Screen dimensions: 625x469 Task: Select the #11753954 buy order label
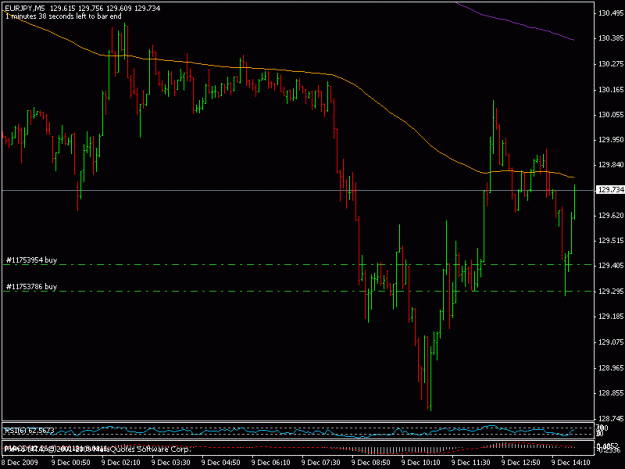[x=31, y=260]
